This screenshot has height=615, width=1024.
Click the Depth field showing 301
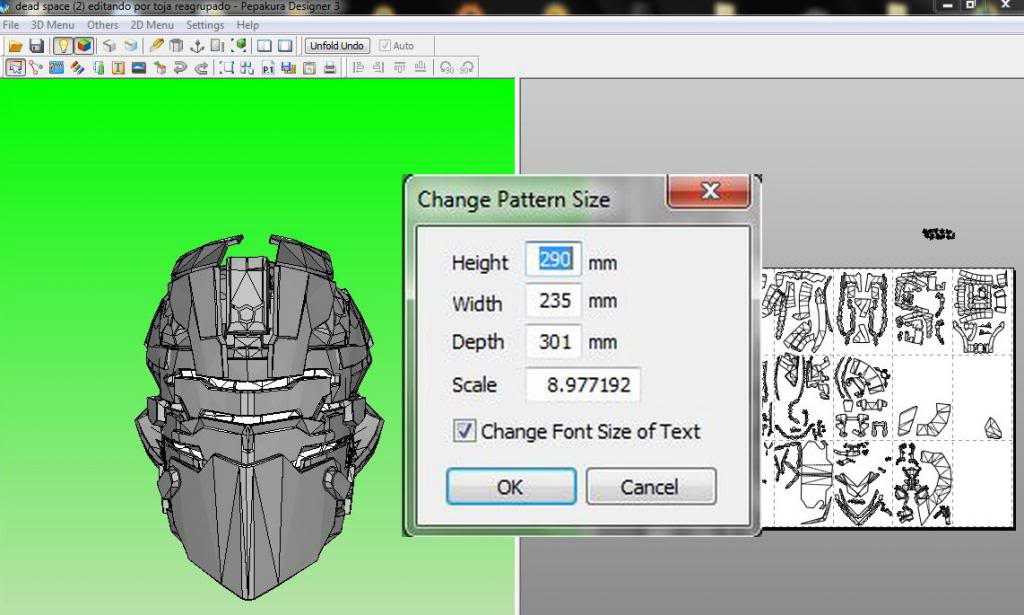(x=553, y=341)
